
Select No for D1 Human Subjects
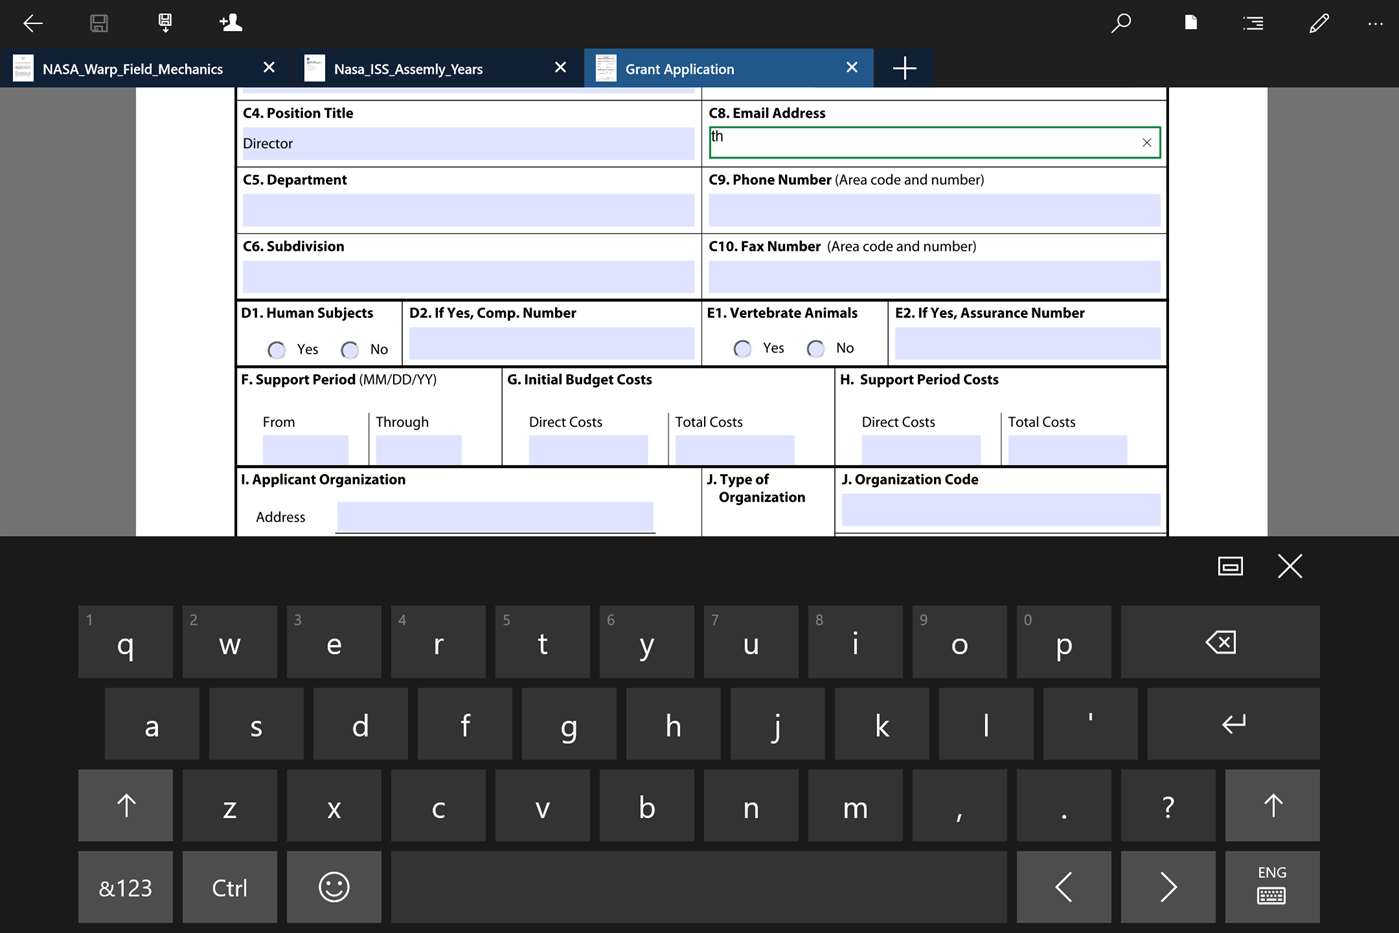tap(349, 349)
